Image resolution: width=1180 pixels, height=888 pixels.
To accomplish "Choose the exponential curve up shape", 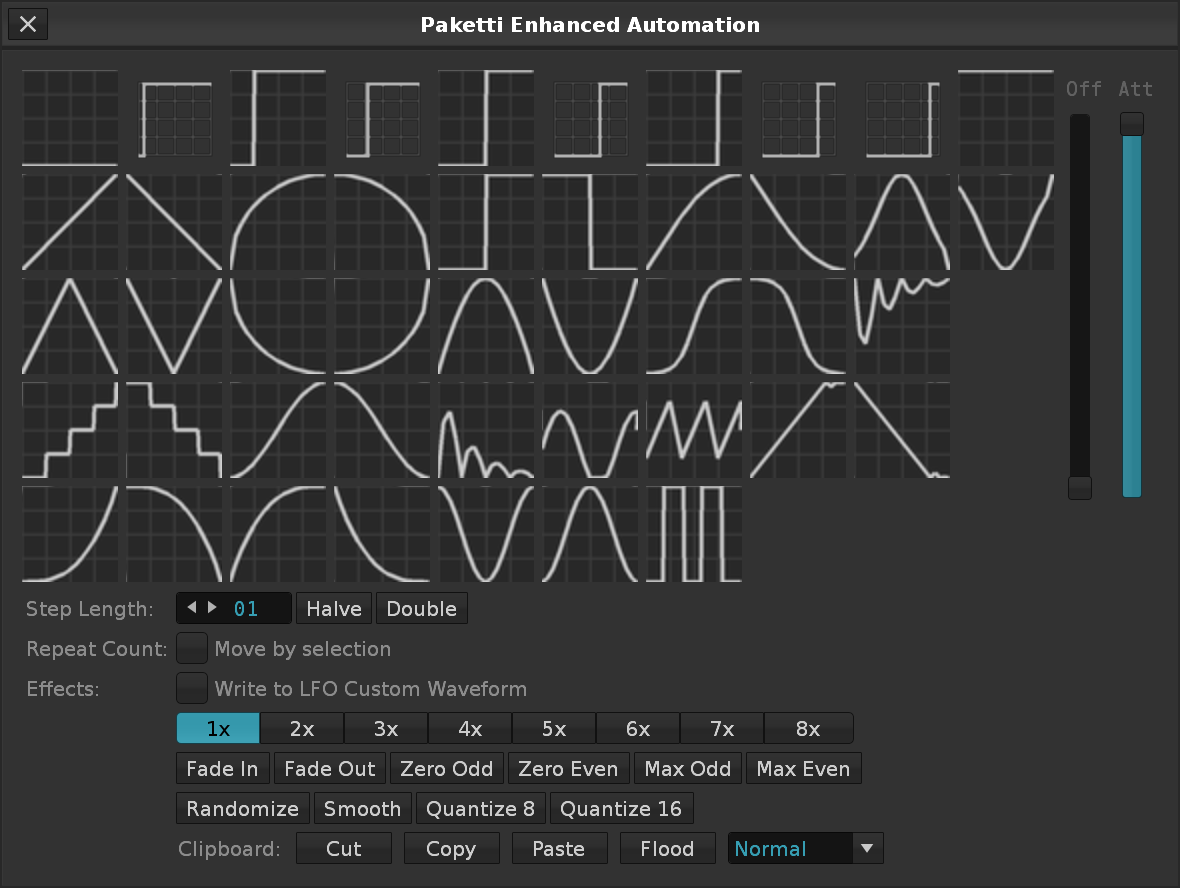I will pos(70,534).
